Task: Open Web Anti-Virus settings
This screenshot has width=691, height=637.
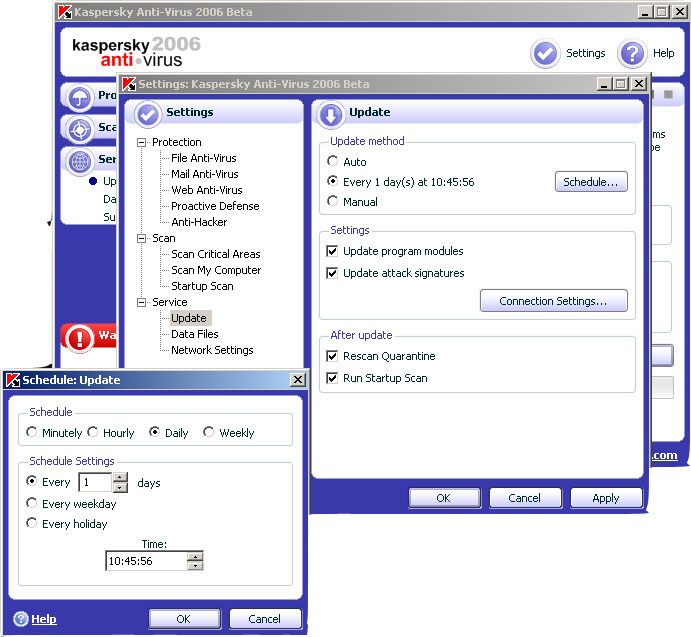Action: [x=207, y=190]
